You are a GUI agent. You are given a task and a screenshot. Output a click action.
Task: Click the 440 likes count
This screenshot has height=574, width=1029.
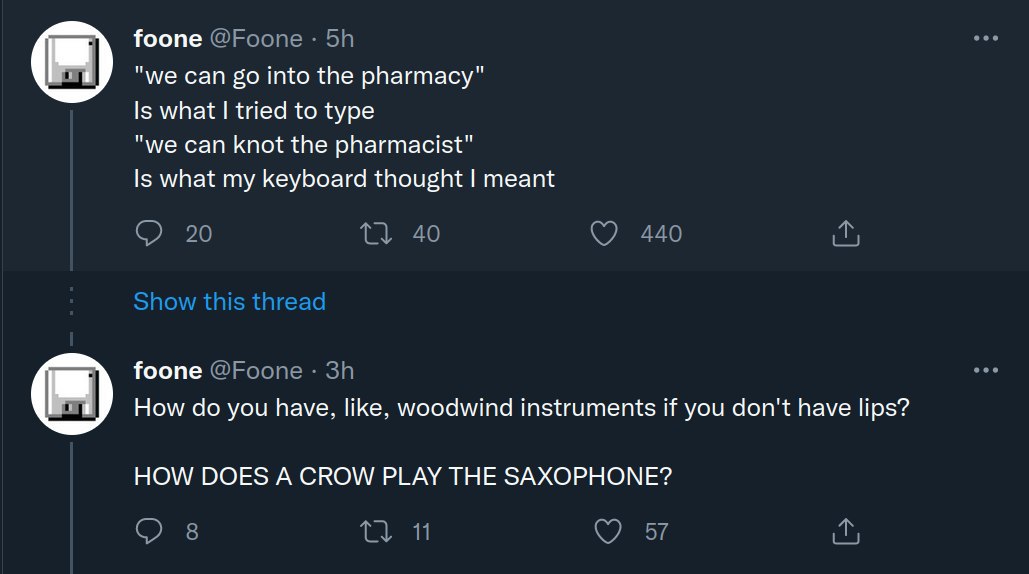[x=661, y=234]
